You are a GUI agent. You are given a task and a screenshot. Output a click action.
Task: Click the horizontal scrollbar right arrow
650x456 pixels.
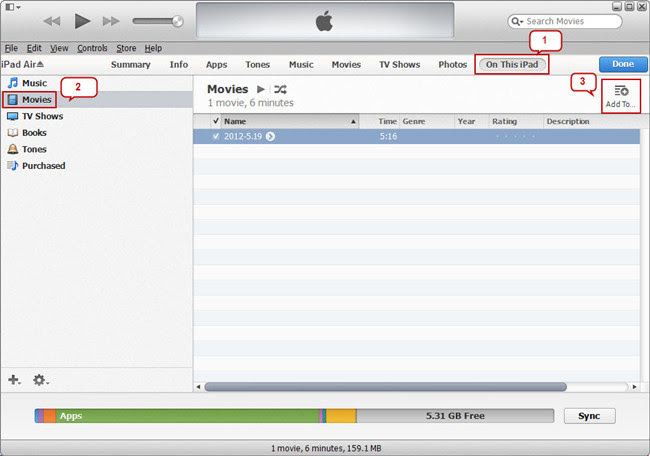pyautogui.click(x=634, y=387)
